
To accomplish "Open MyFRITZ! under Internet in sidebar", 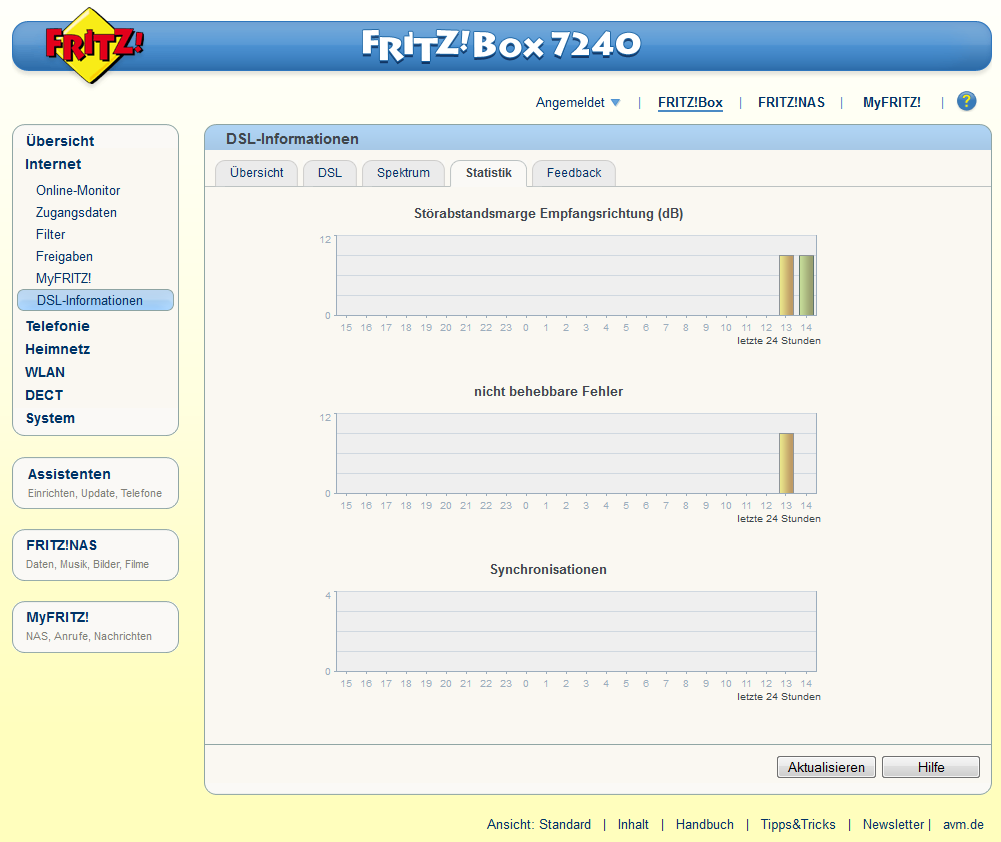I will pos(63,278).
